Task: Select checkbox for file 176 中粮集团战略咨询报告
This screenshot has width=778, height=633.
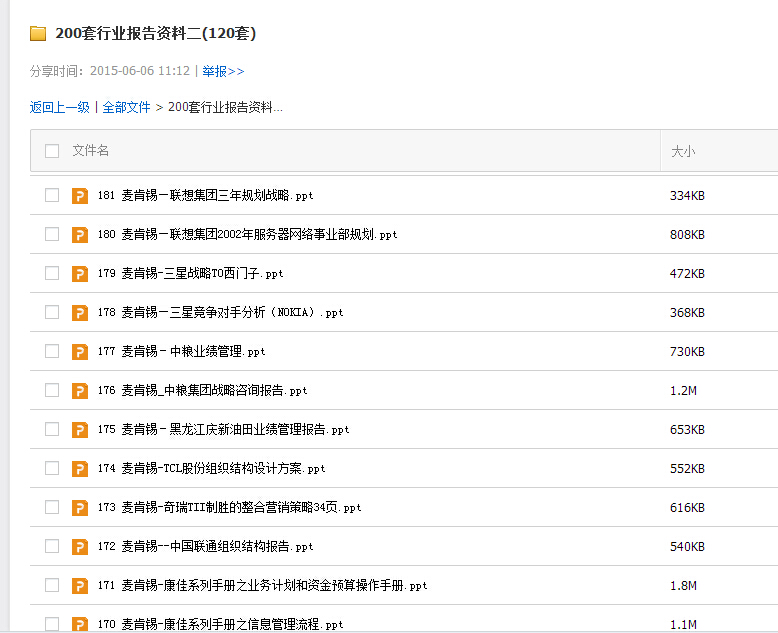Action: pos(52,390)
